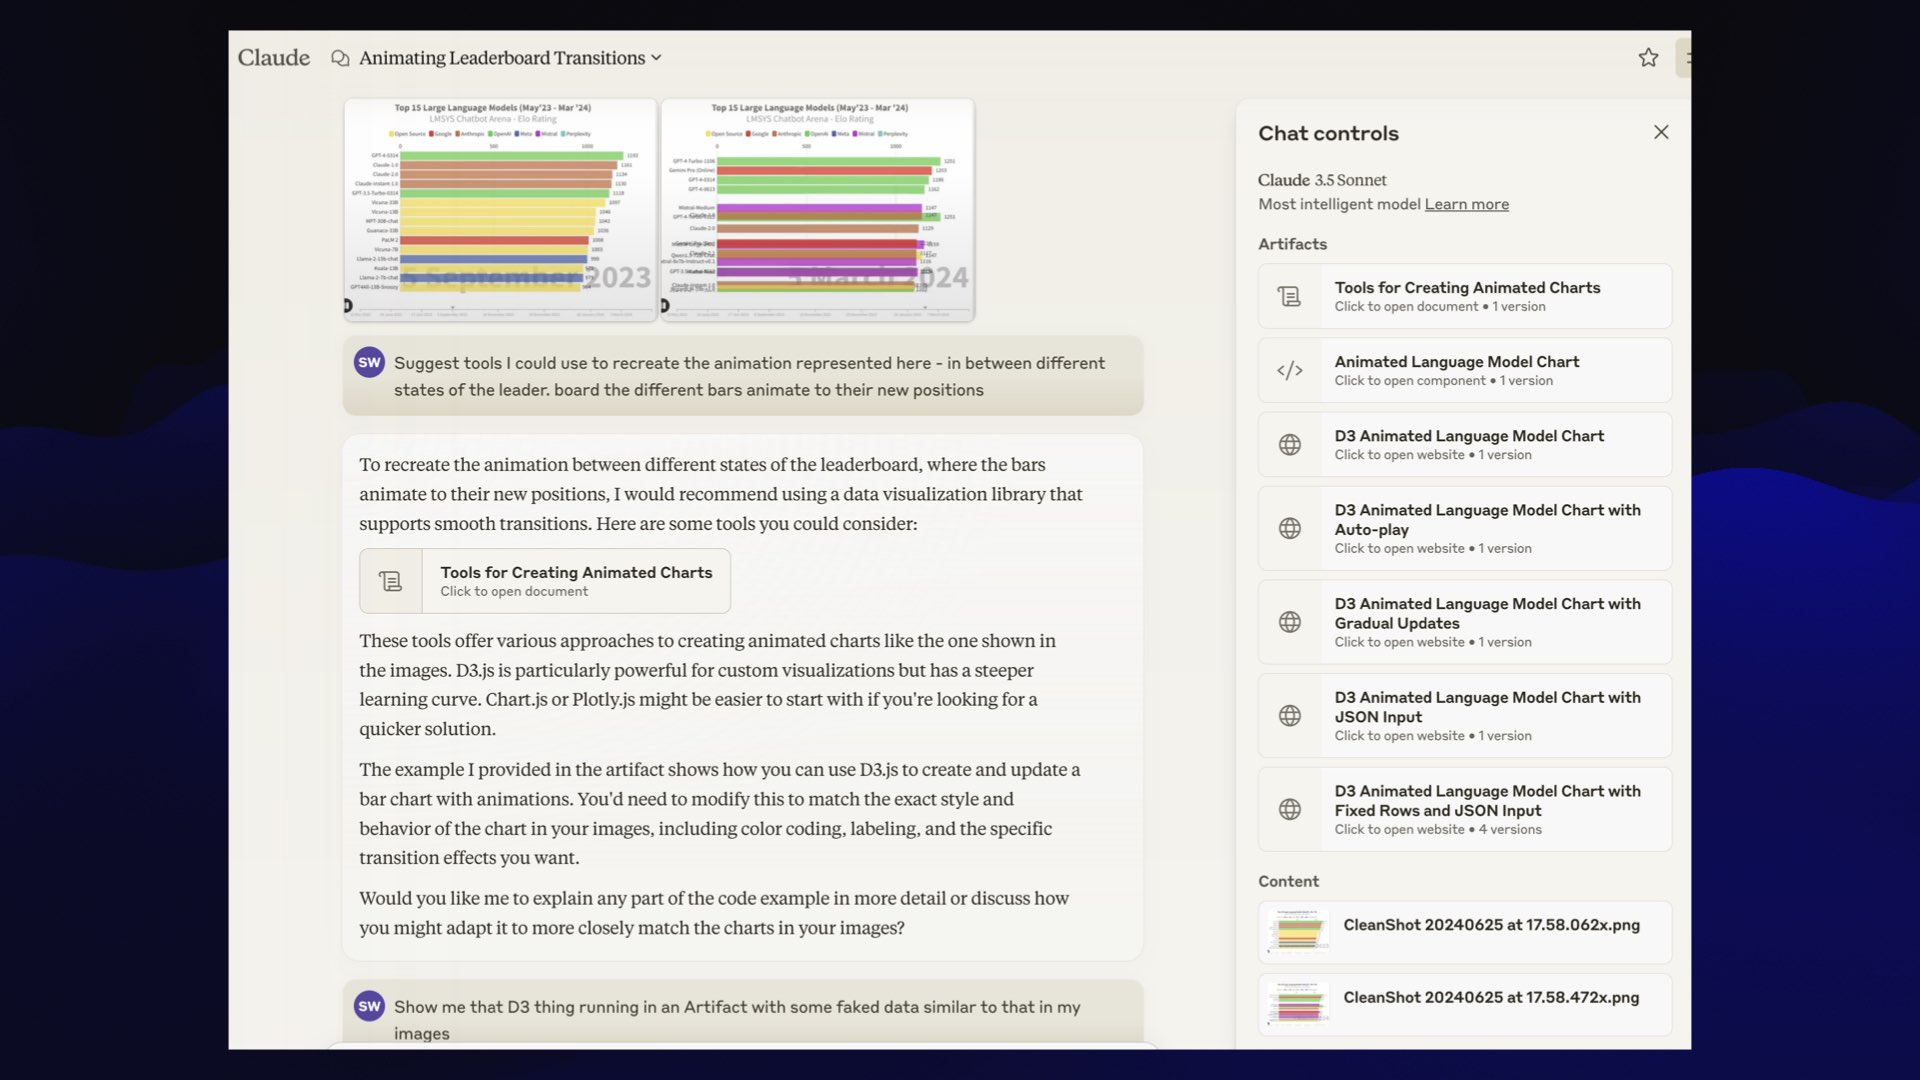
Task: Click the globe icon beside the Auto-play artifact
Action: (x=1290, y=528)
